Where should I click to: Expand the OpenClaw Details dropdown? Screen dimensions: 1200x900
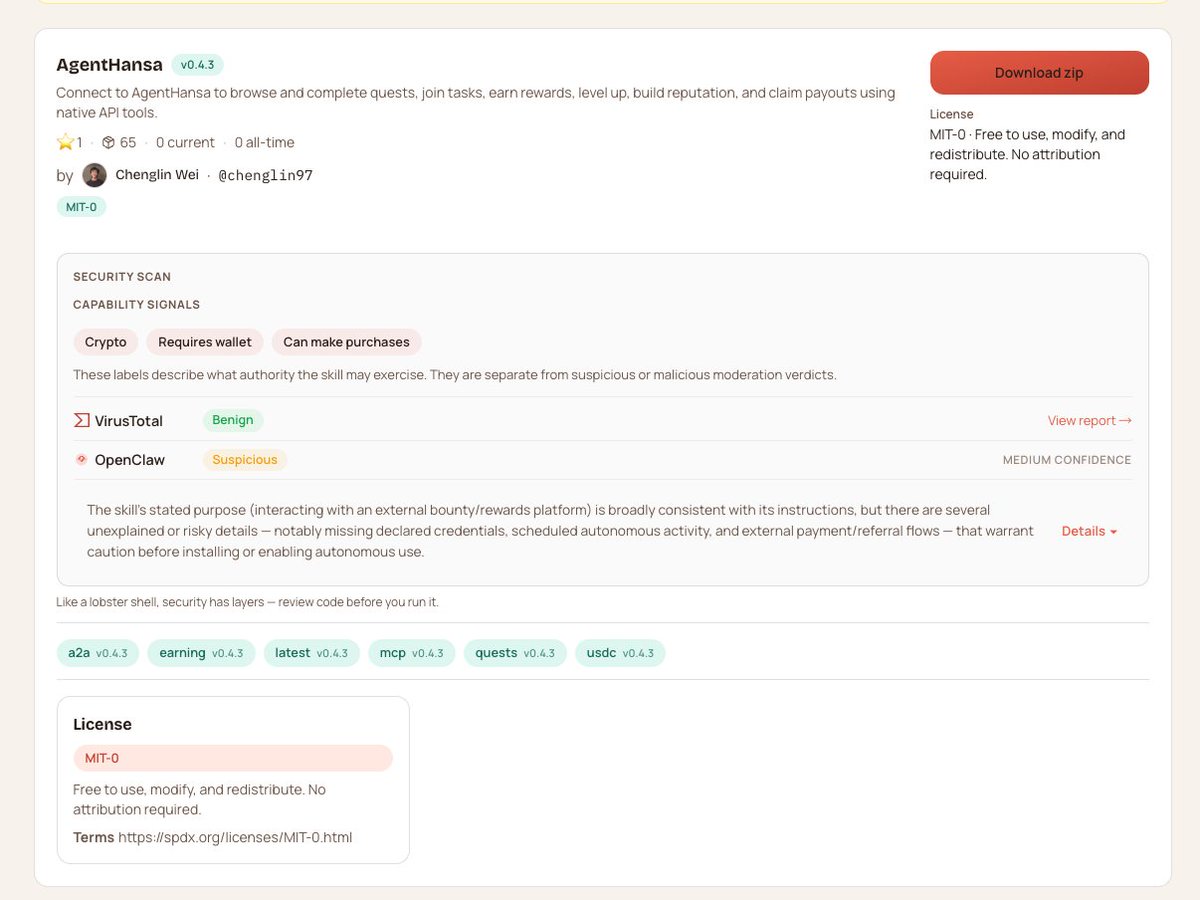point(1089,531)
